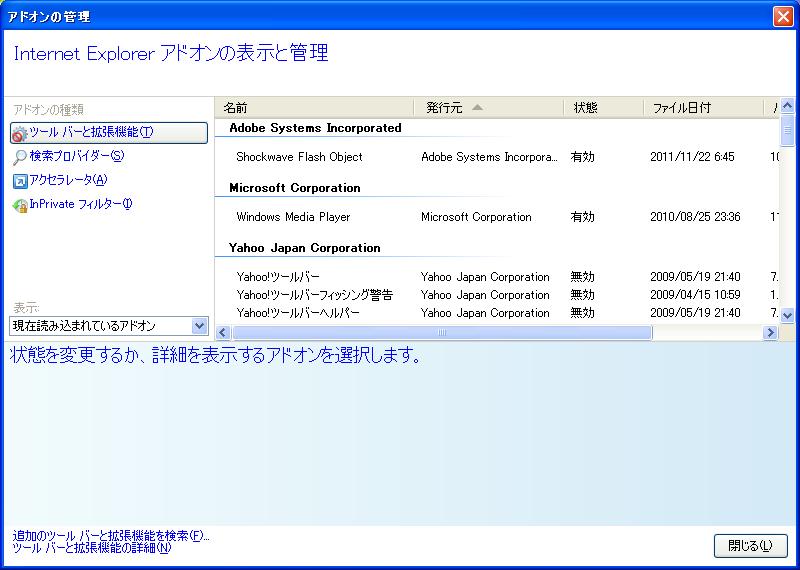Click horizontal scrollbar right arrow
The image size is (800, 570).
tap(770, 333)
